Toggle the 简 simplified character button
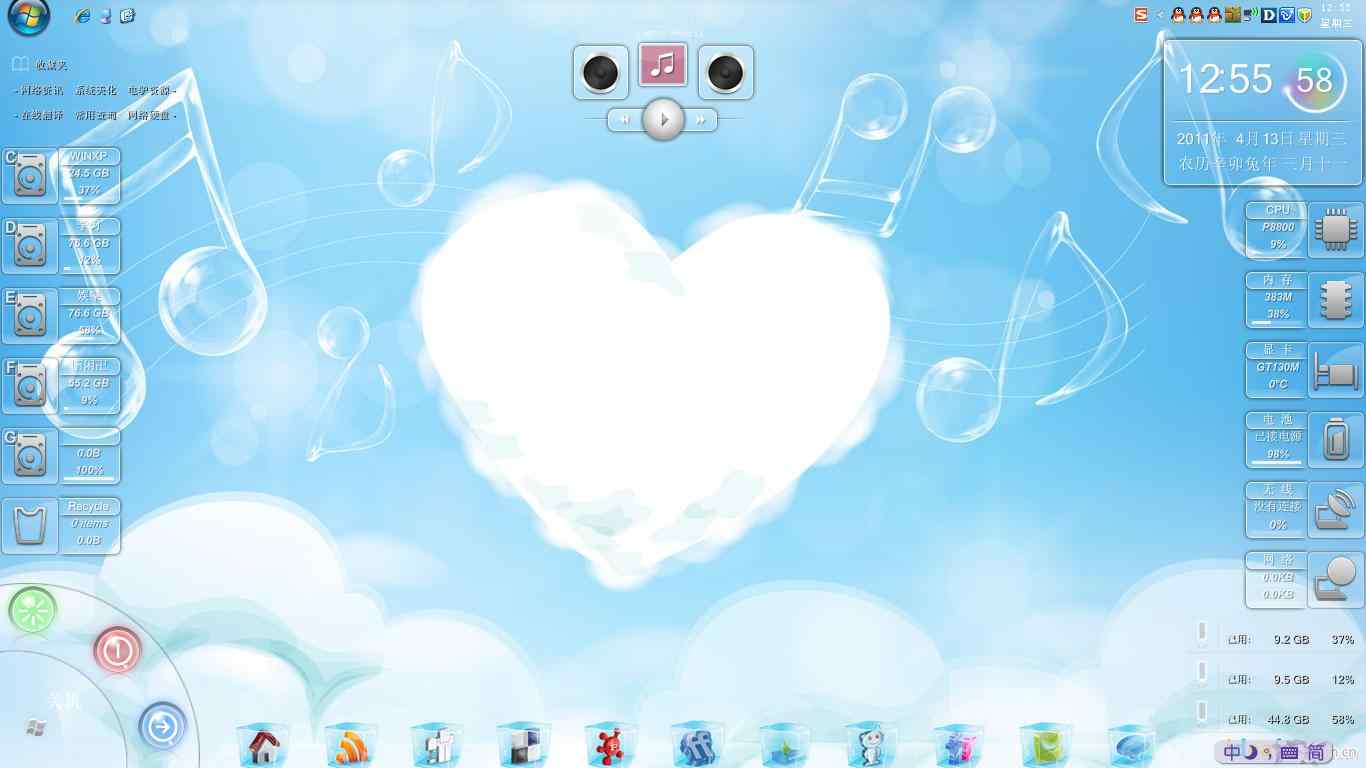The height and width of the screenshot is (768, 1366). point(1316,752)
